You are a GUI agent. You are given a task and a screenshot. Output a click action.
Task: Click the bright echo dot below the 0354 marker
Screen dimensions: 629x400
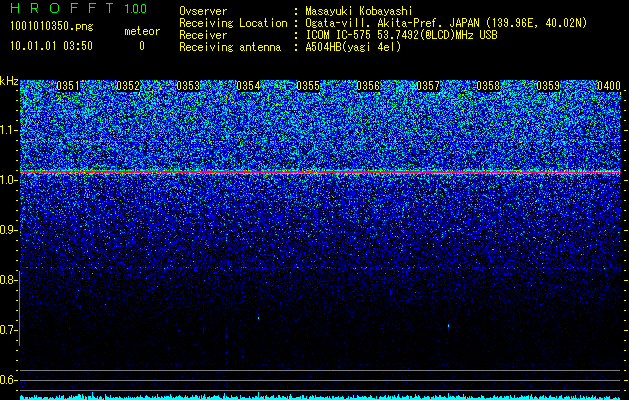point(258,318)
